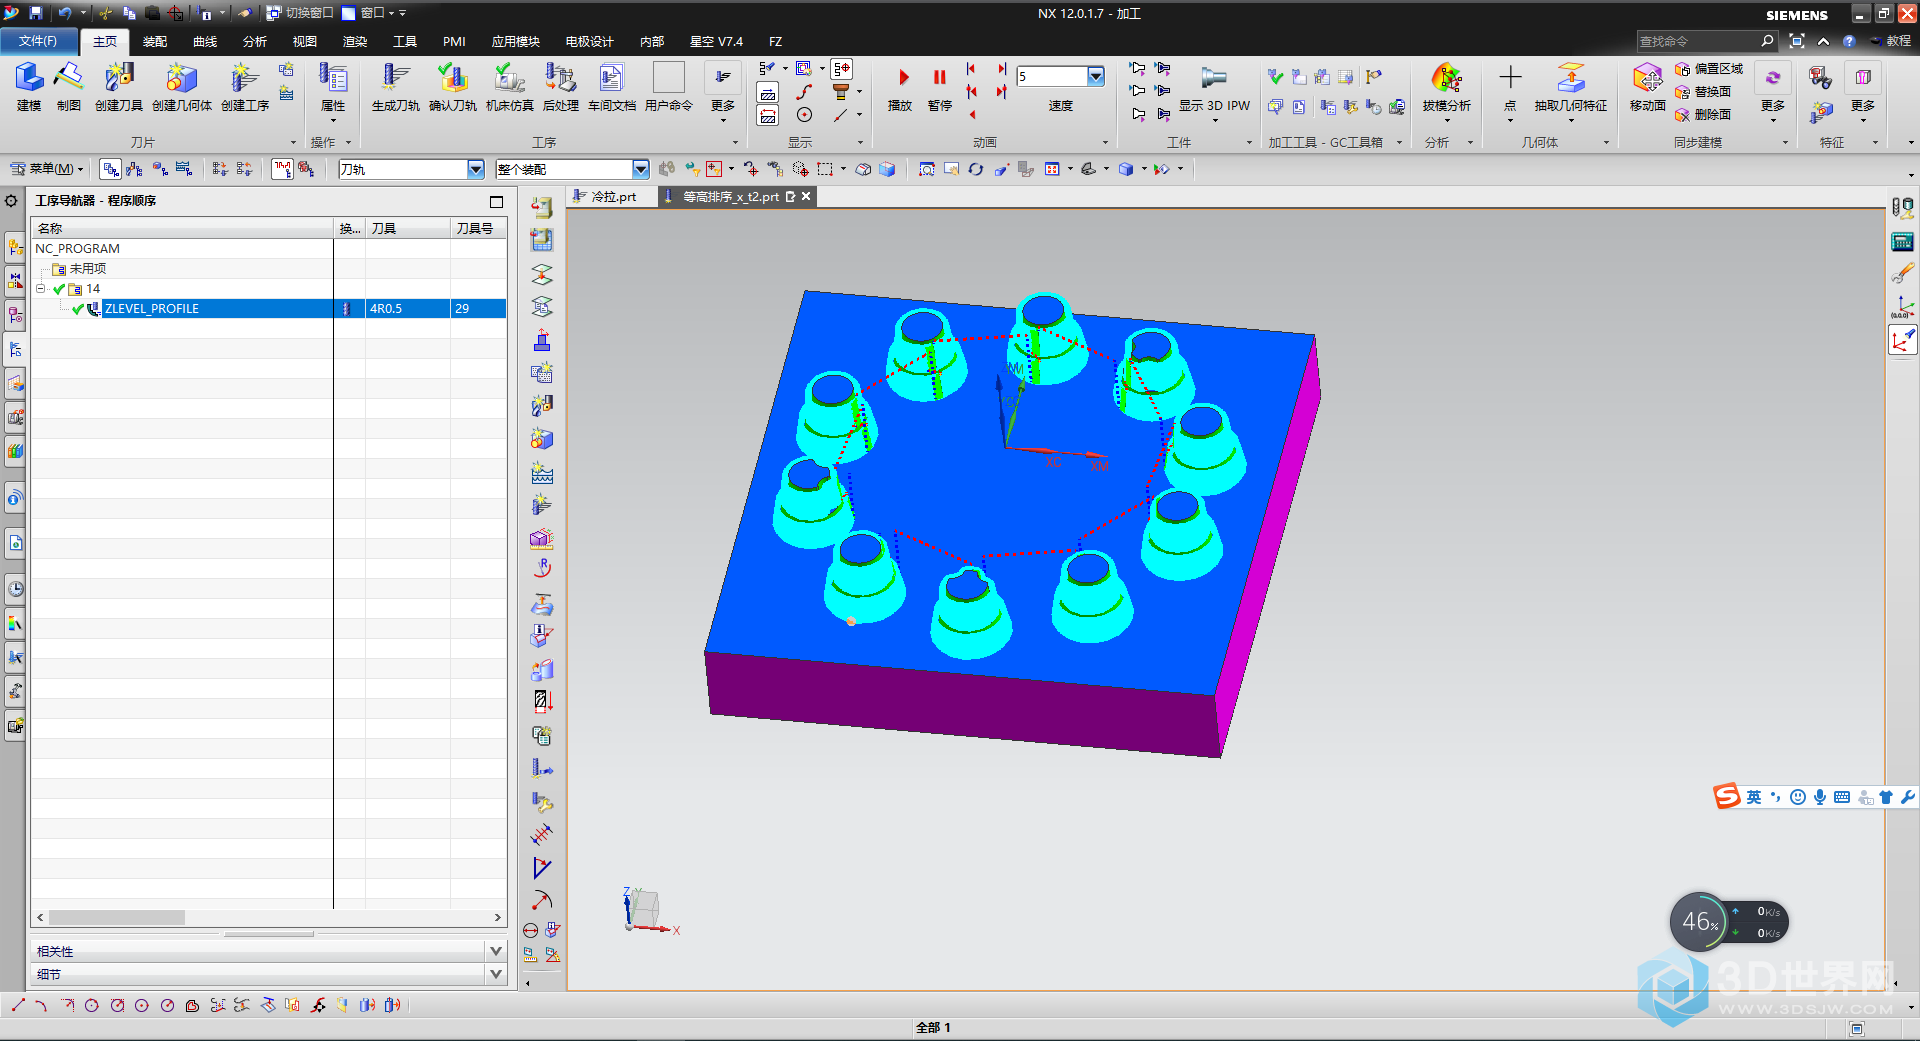Click 切换窗口 switch window button
Viewport: 1920px width, 1041px height.
pos(300,13)
